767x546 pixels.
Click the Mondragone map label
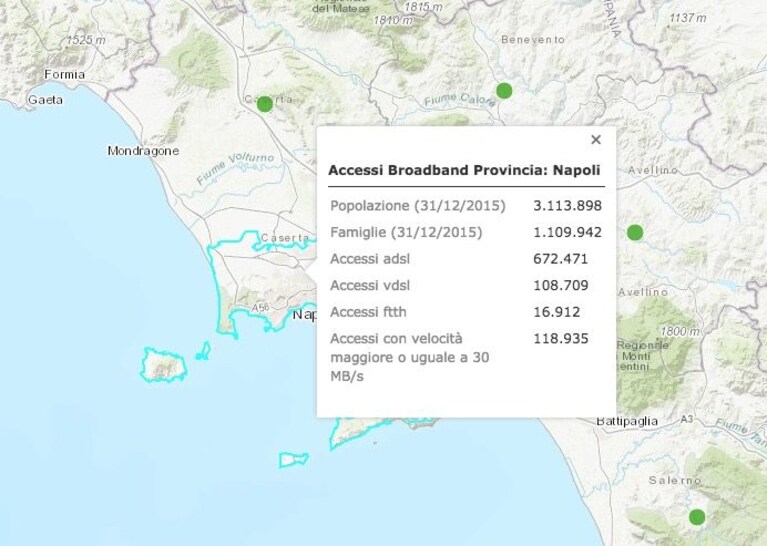(143, 151)
